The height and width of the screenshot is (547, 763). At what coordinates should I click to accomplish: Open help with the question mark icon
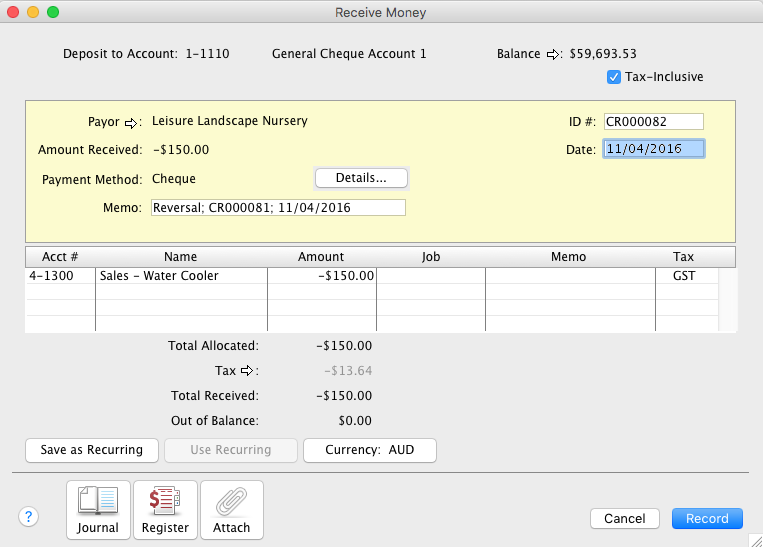28,517
